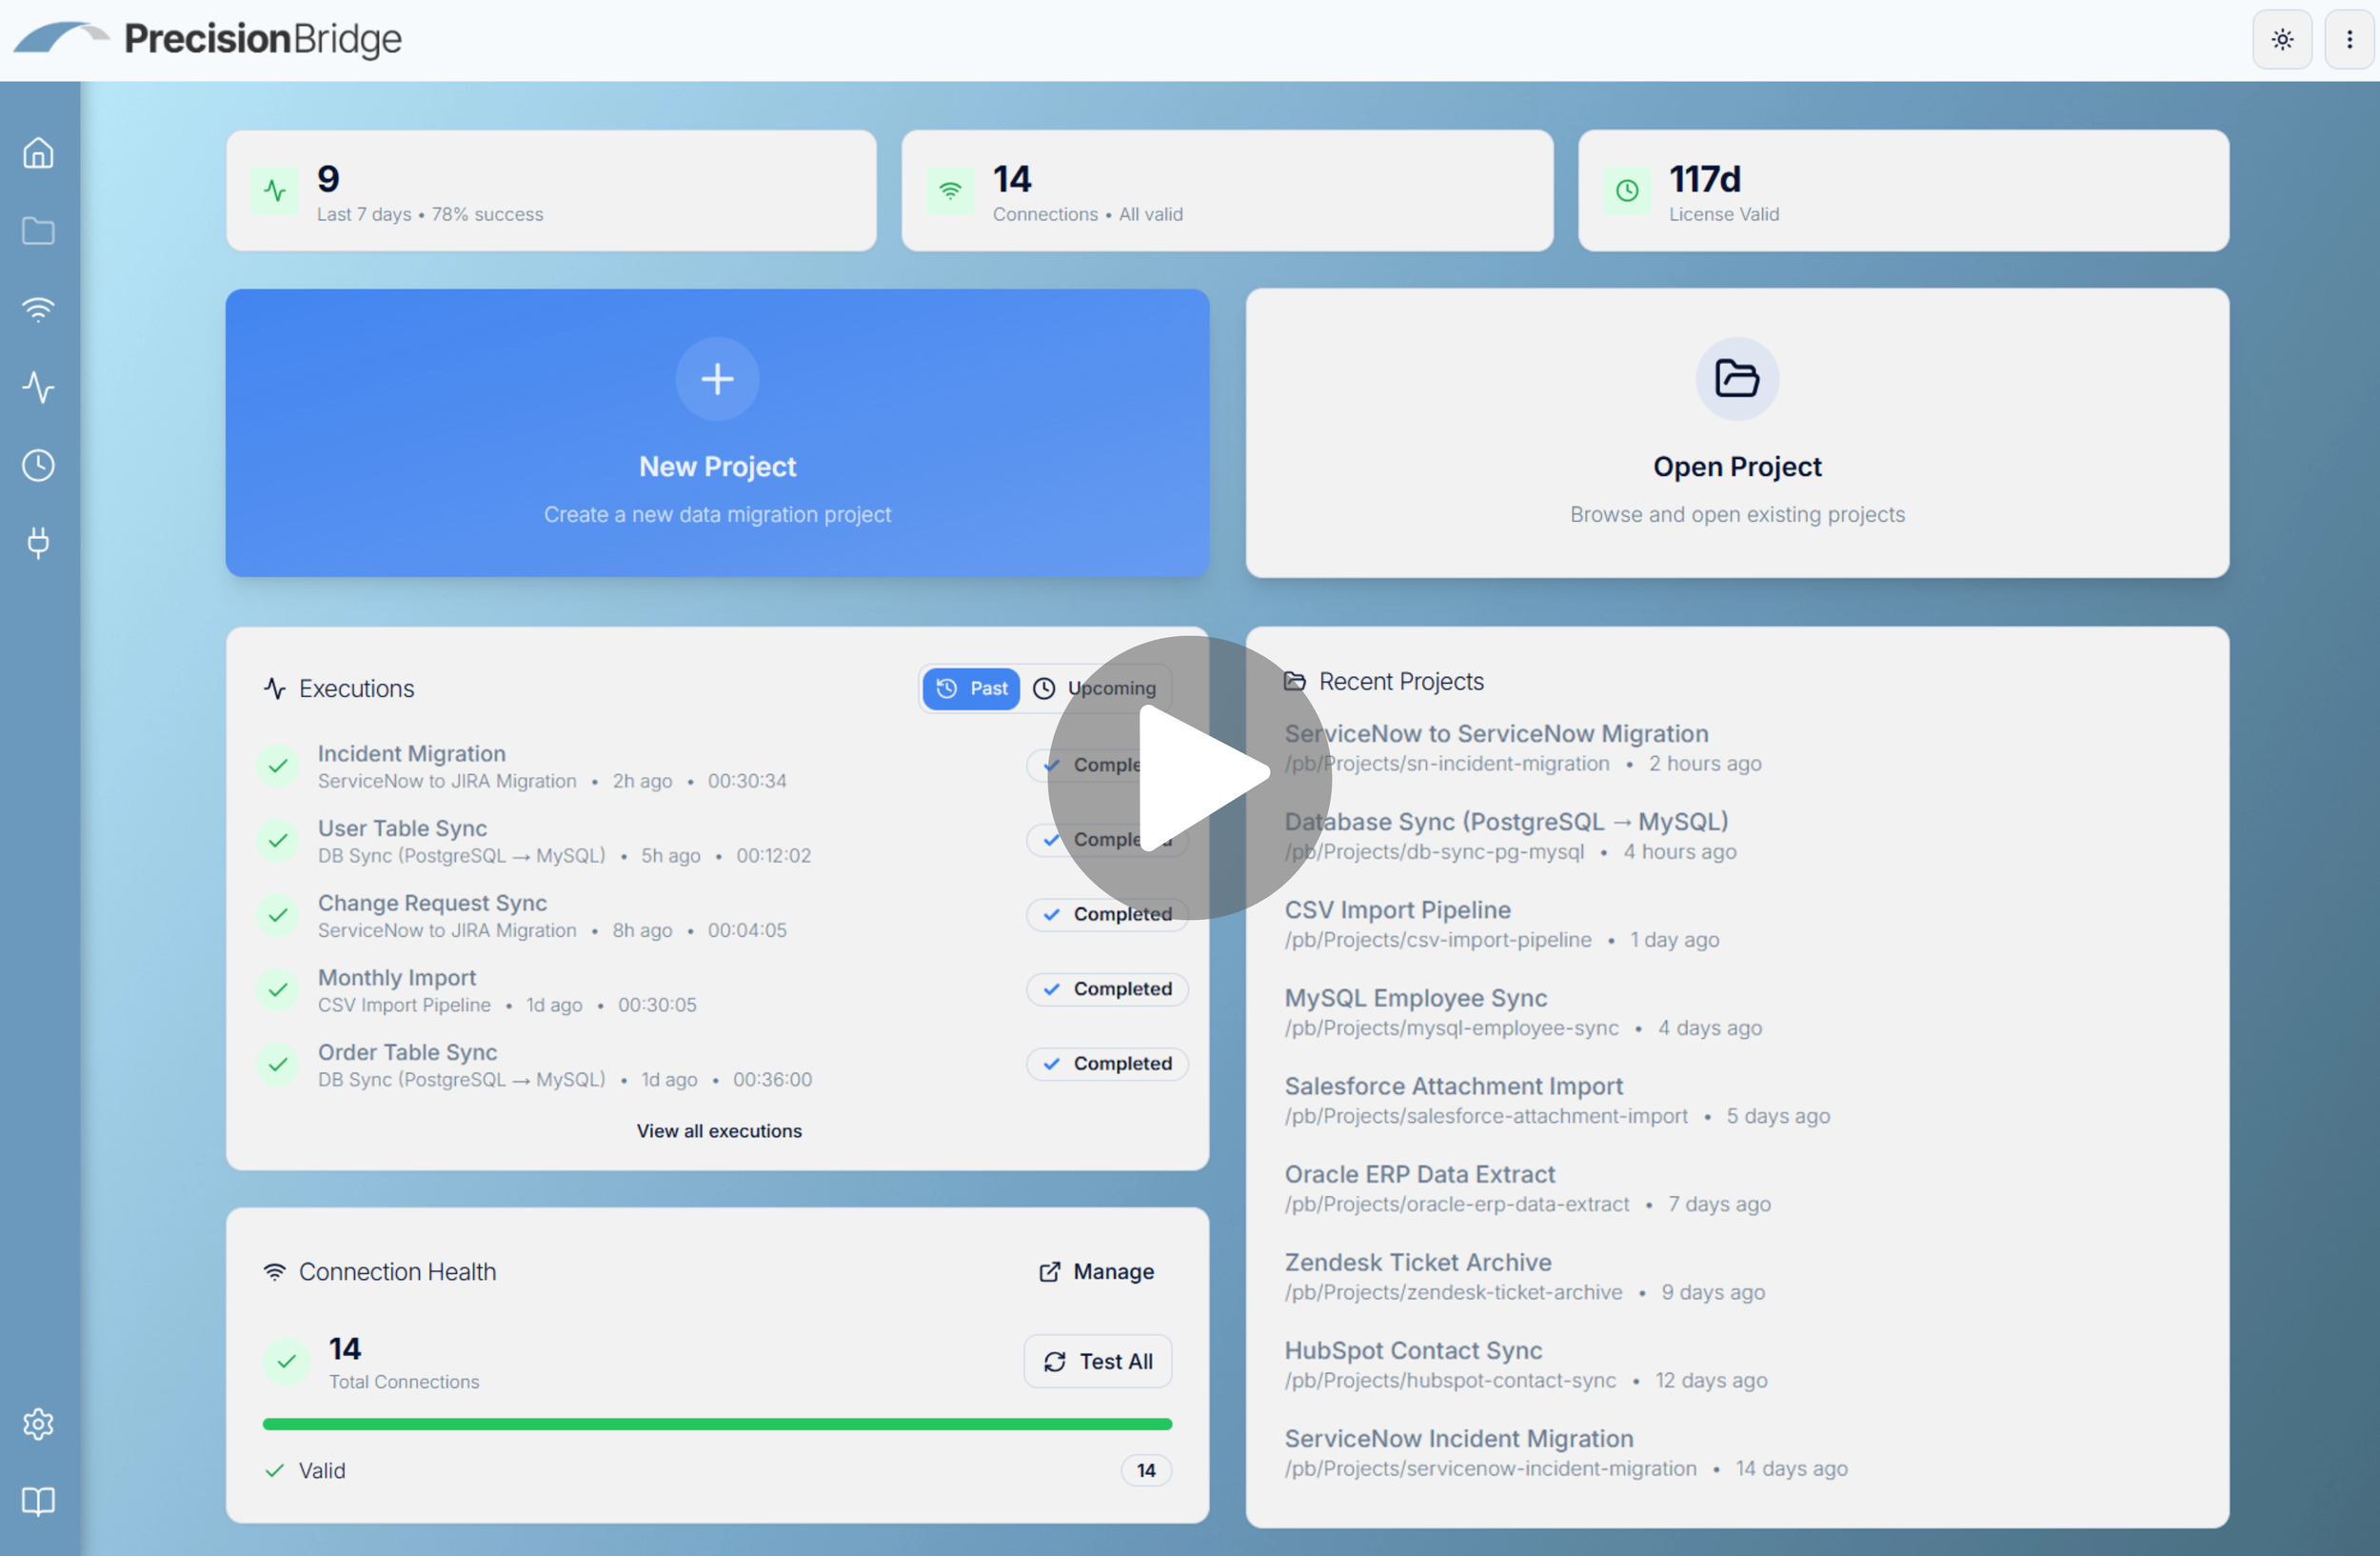Open the User Table Sync execution

tap(722, 841)
